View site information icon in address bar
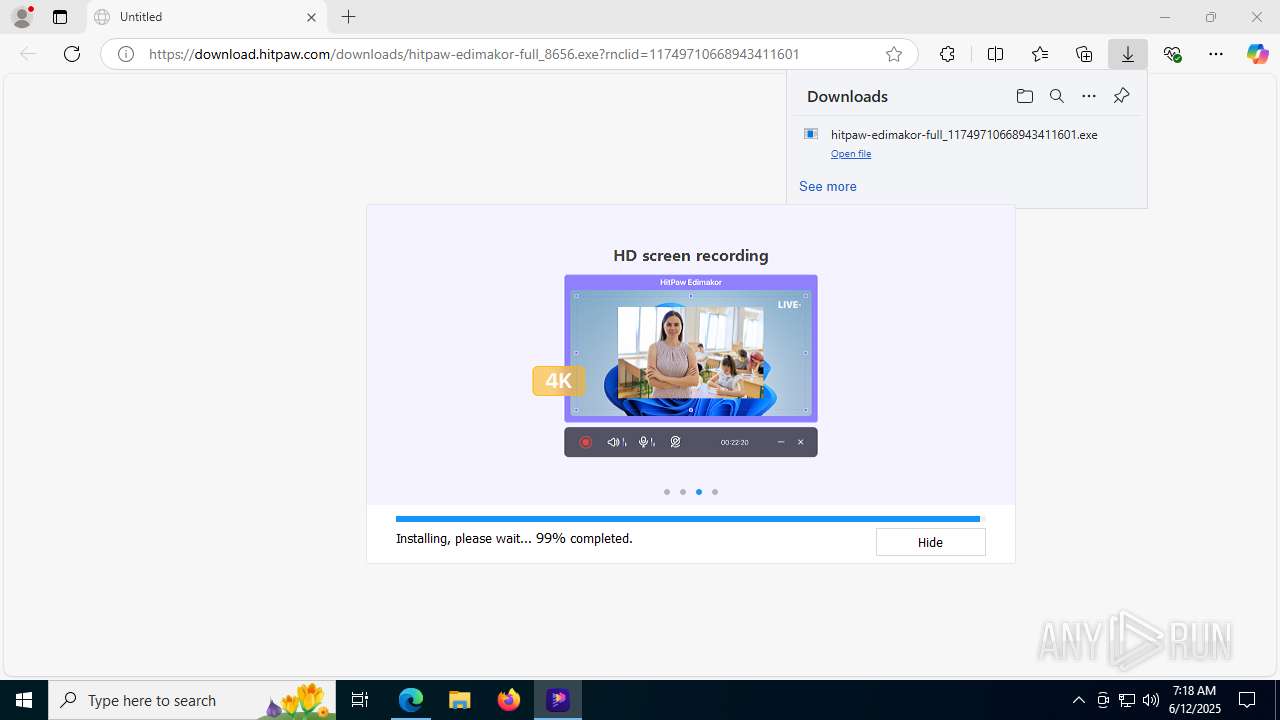 tap(126, 54)
